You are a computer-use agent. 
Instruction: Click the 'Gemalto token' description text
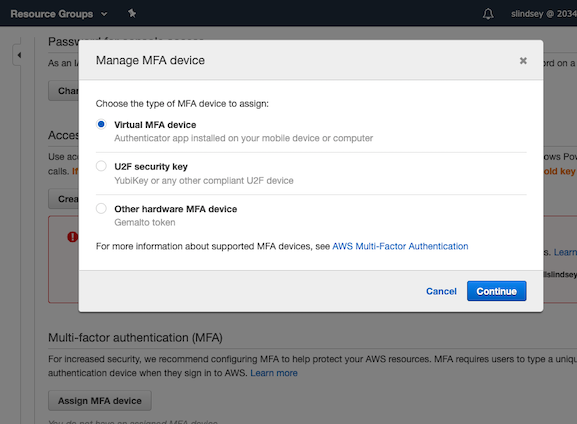[145, 222]
